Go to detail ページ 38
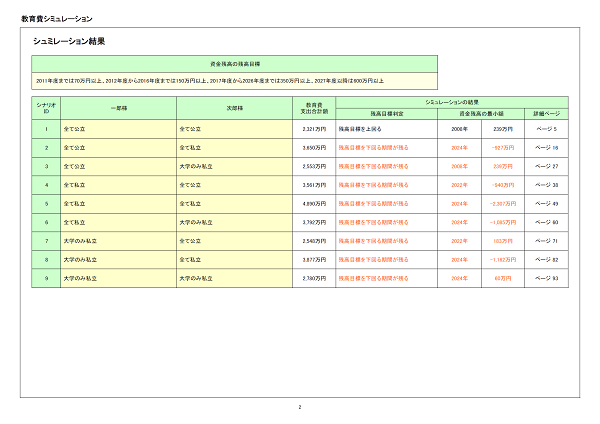The image size is (600, 424). (x=546, y=185)
